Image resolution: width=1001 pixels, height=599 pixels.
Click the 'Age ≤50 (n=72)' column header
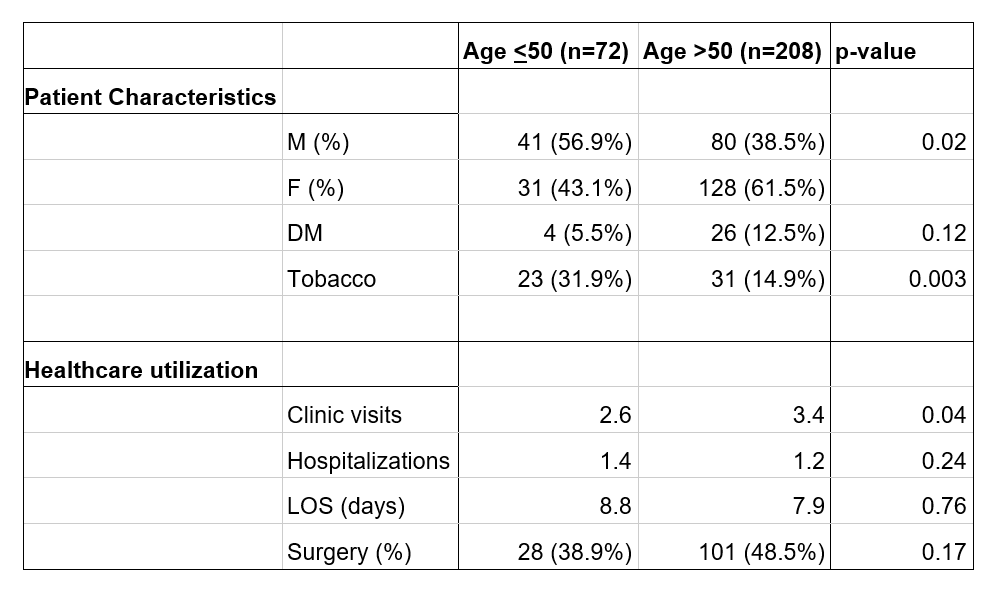pos(546,52)
